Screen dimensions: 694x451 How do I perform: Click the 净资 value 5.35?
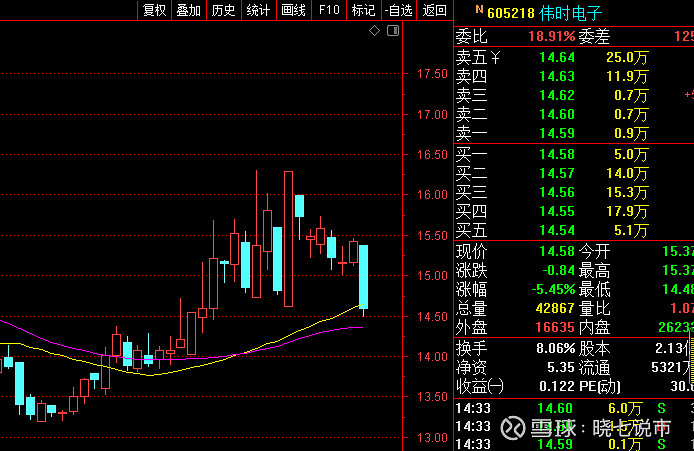click(x=561, y=367)
